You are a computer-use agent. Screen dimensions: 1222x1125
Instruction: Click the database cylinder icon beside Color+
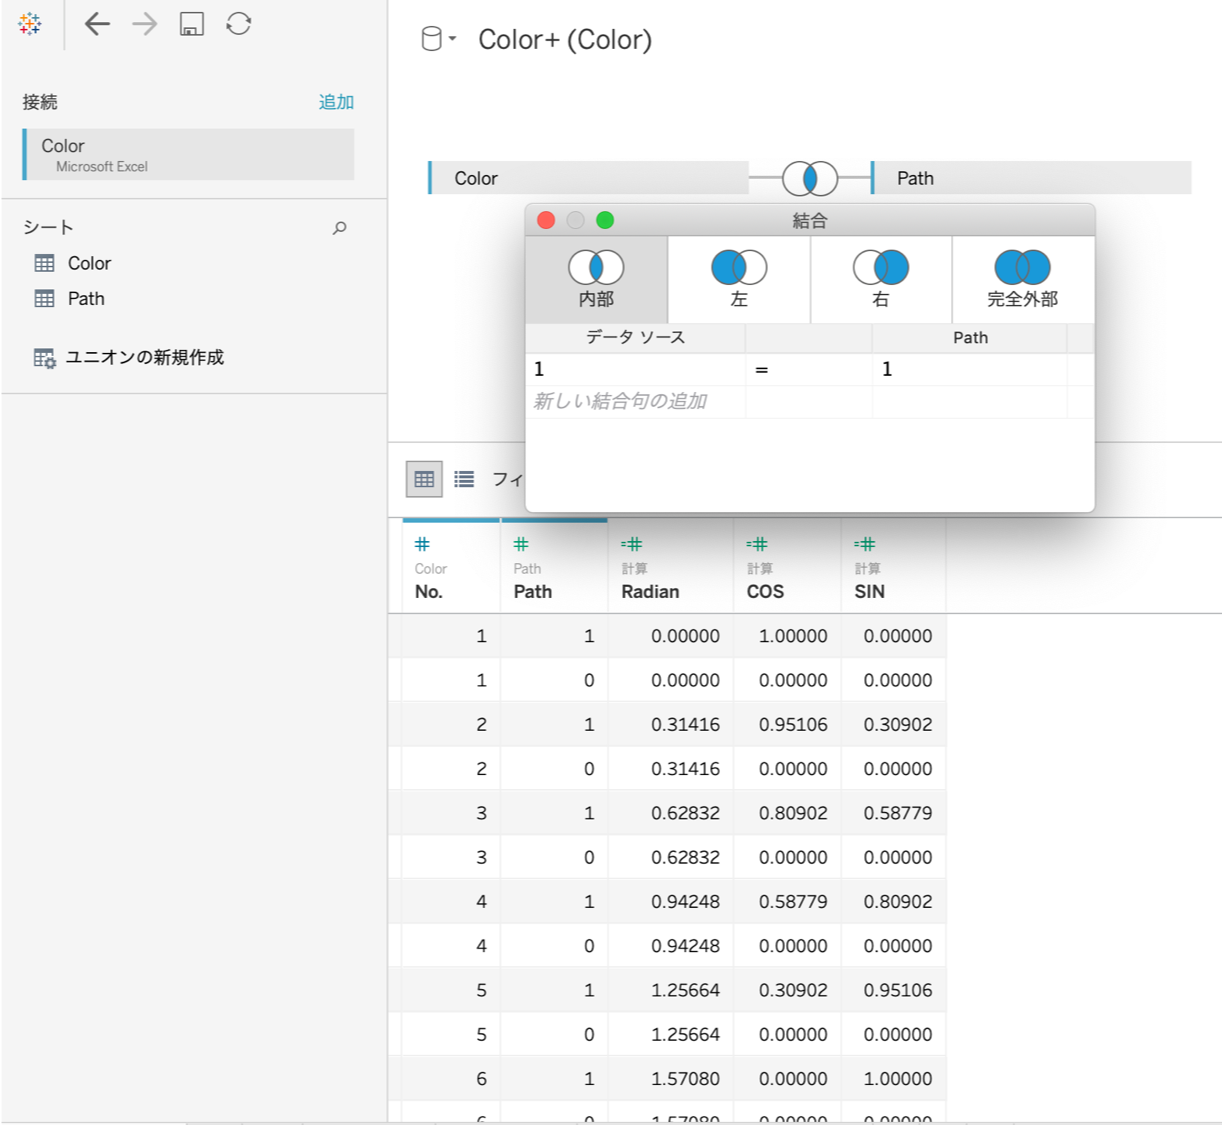[x=431, y=38]
